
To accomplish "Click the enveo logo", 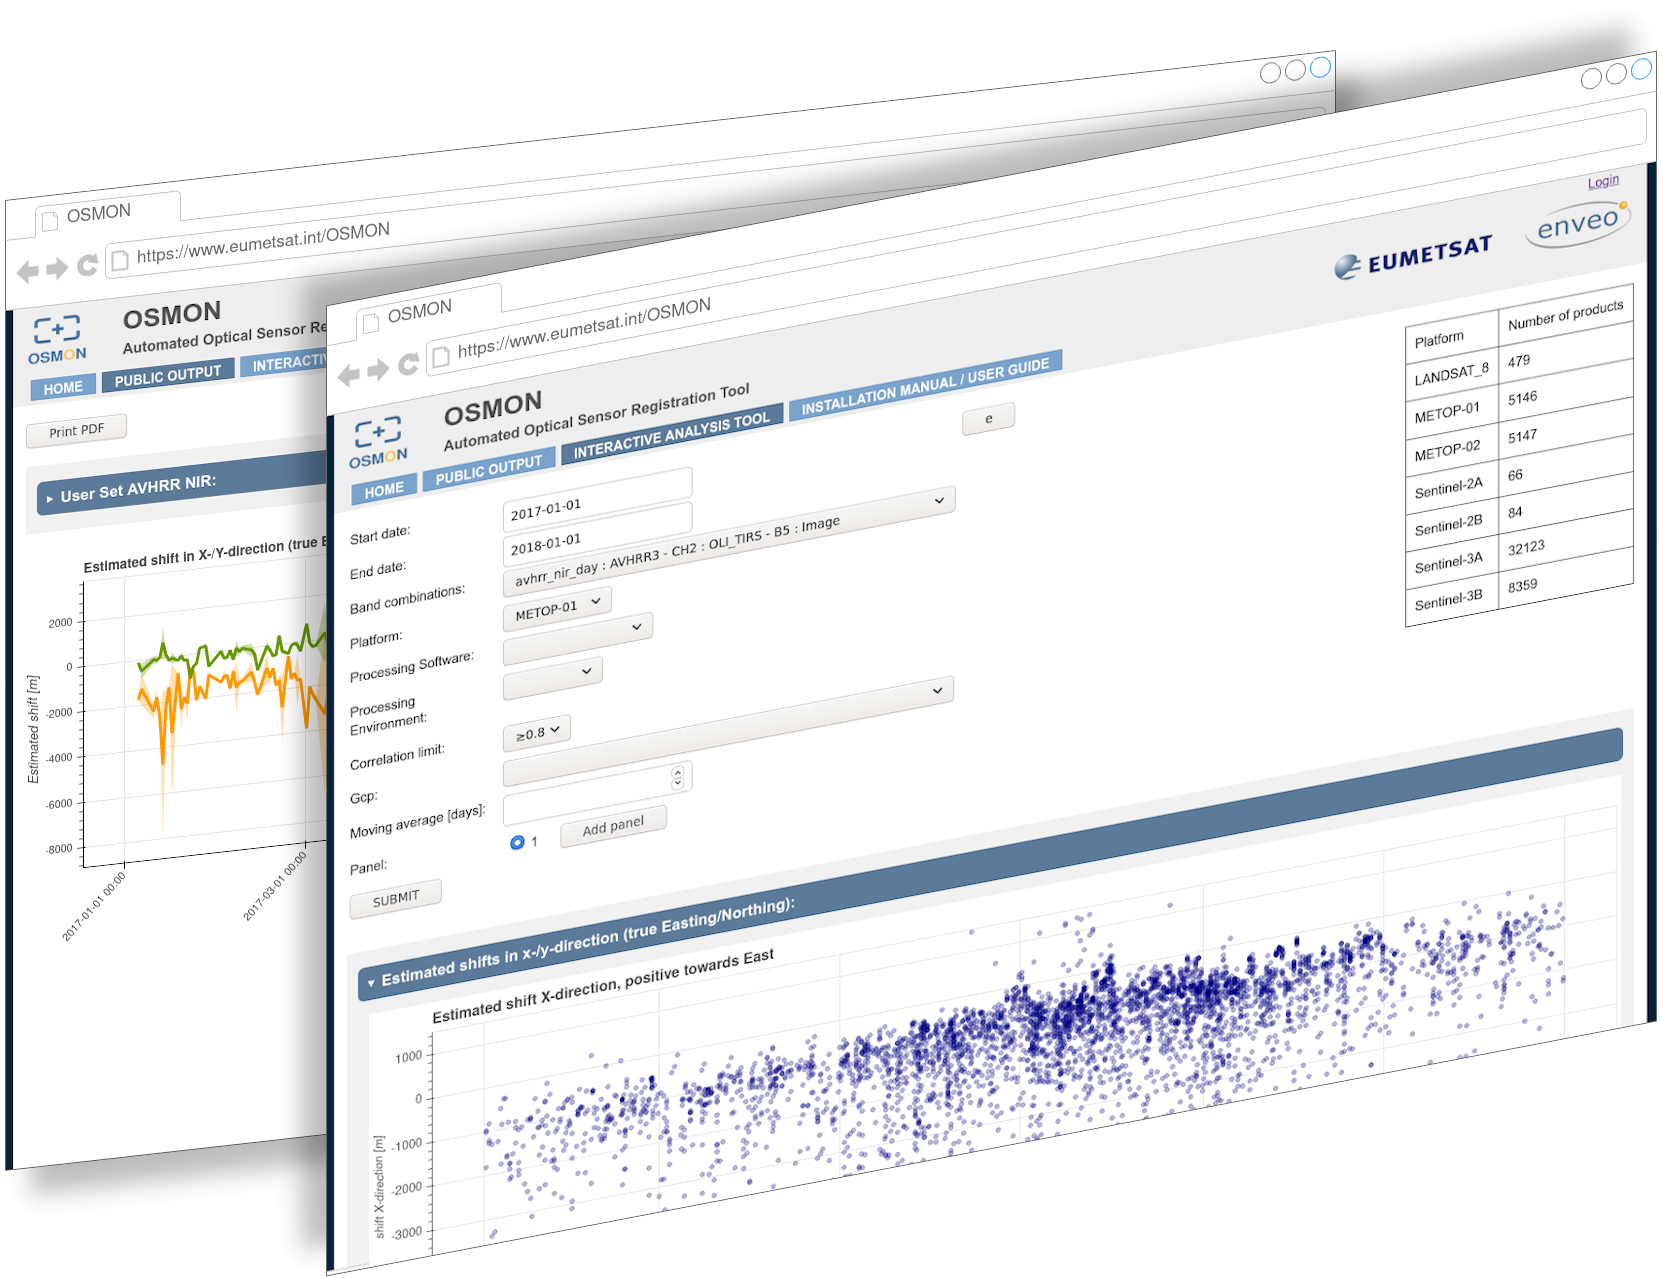I will [x=1577, y=225].
